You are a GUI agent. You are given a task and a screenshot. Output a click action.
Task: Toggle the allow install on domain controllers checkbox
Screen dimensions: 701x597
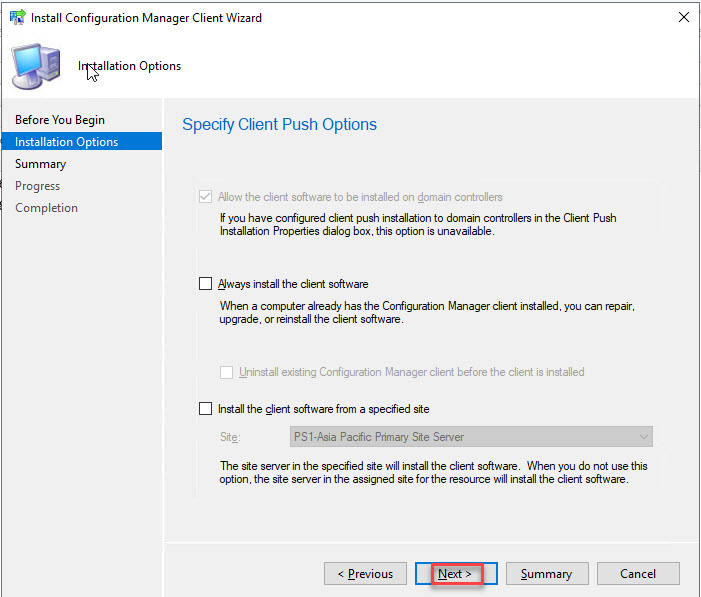(206, 197)
